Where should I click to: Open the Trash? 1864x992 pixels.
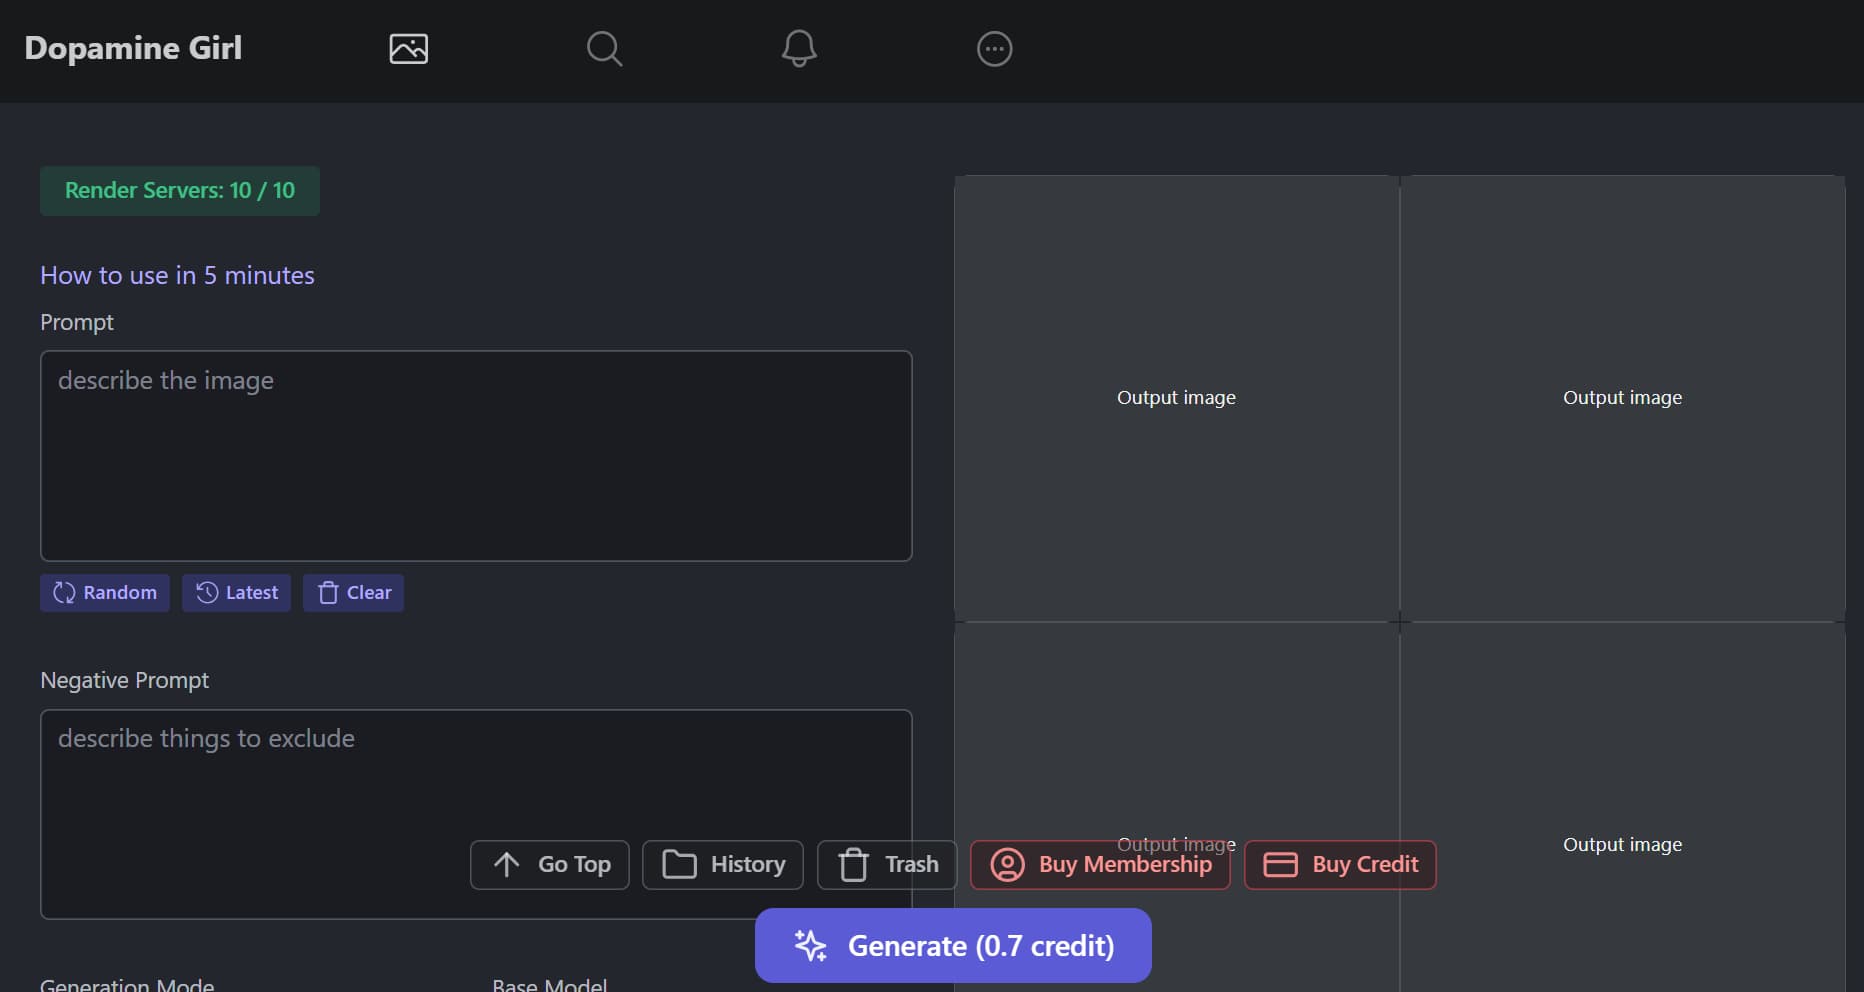[x=887, y=865]
